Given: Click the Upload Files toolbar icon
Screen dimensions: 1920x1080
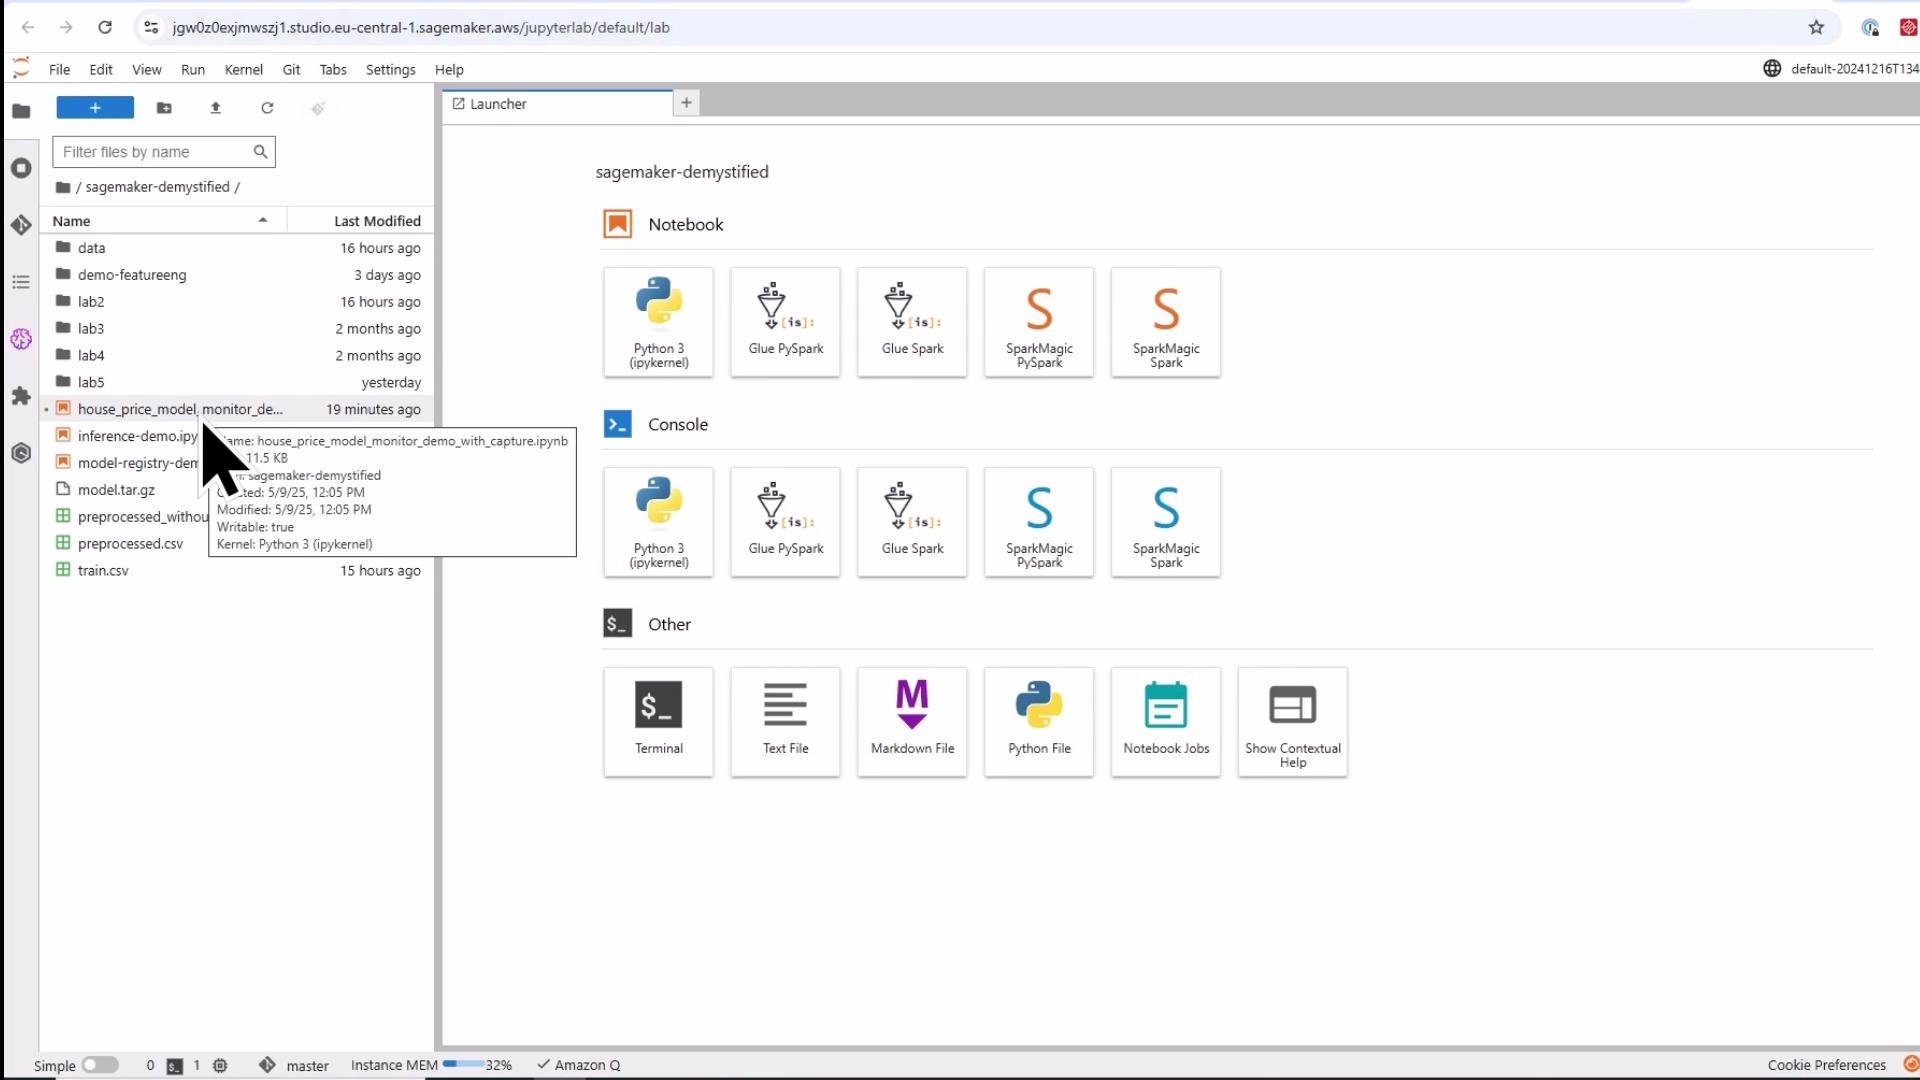Looking at the screenshot, I should pos(215,108).
